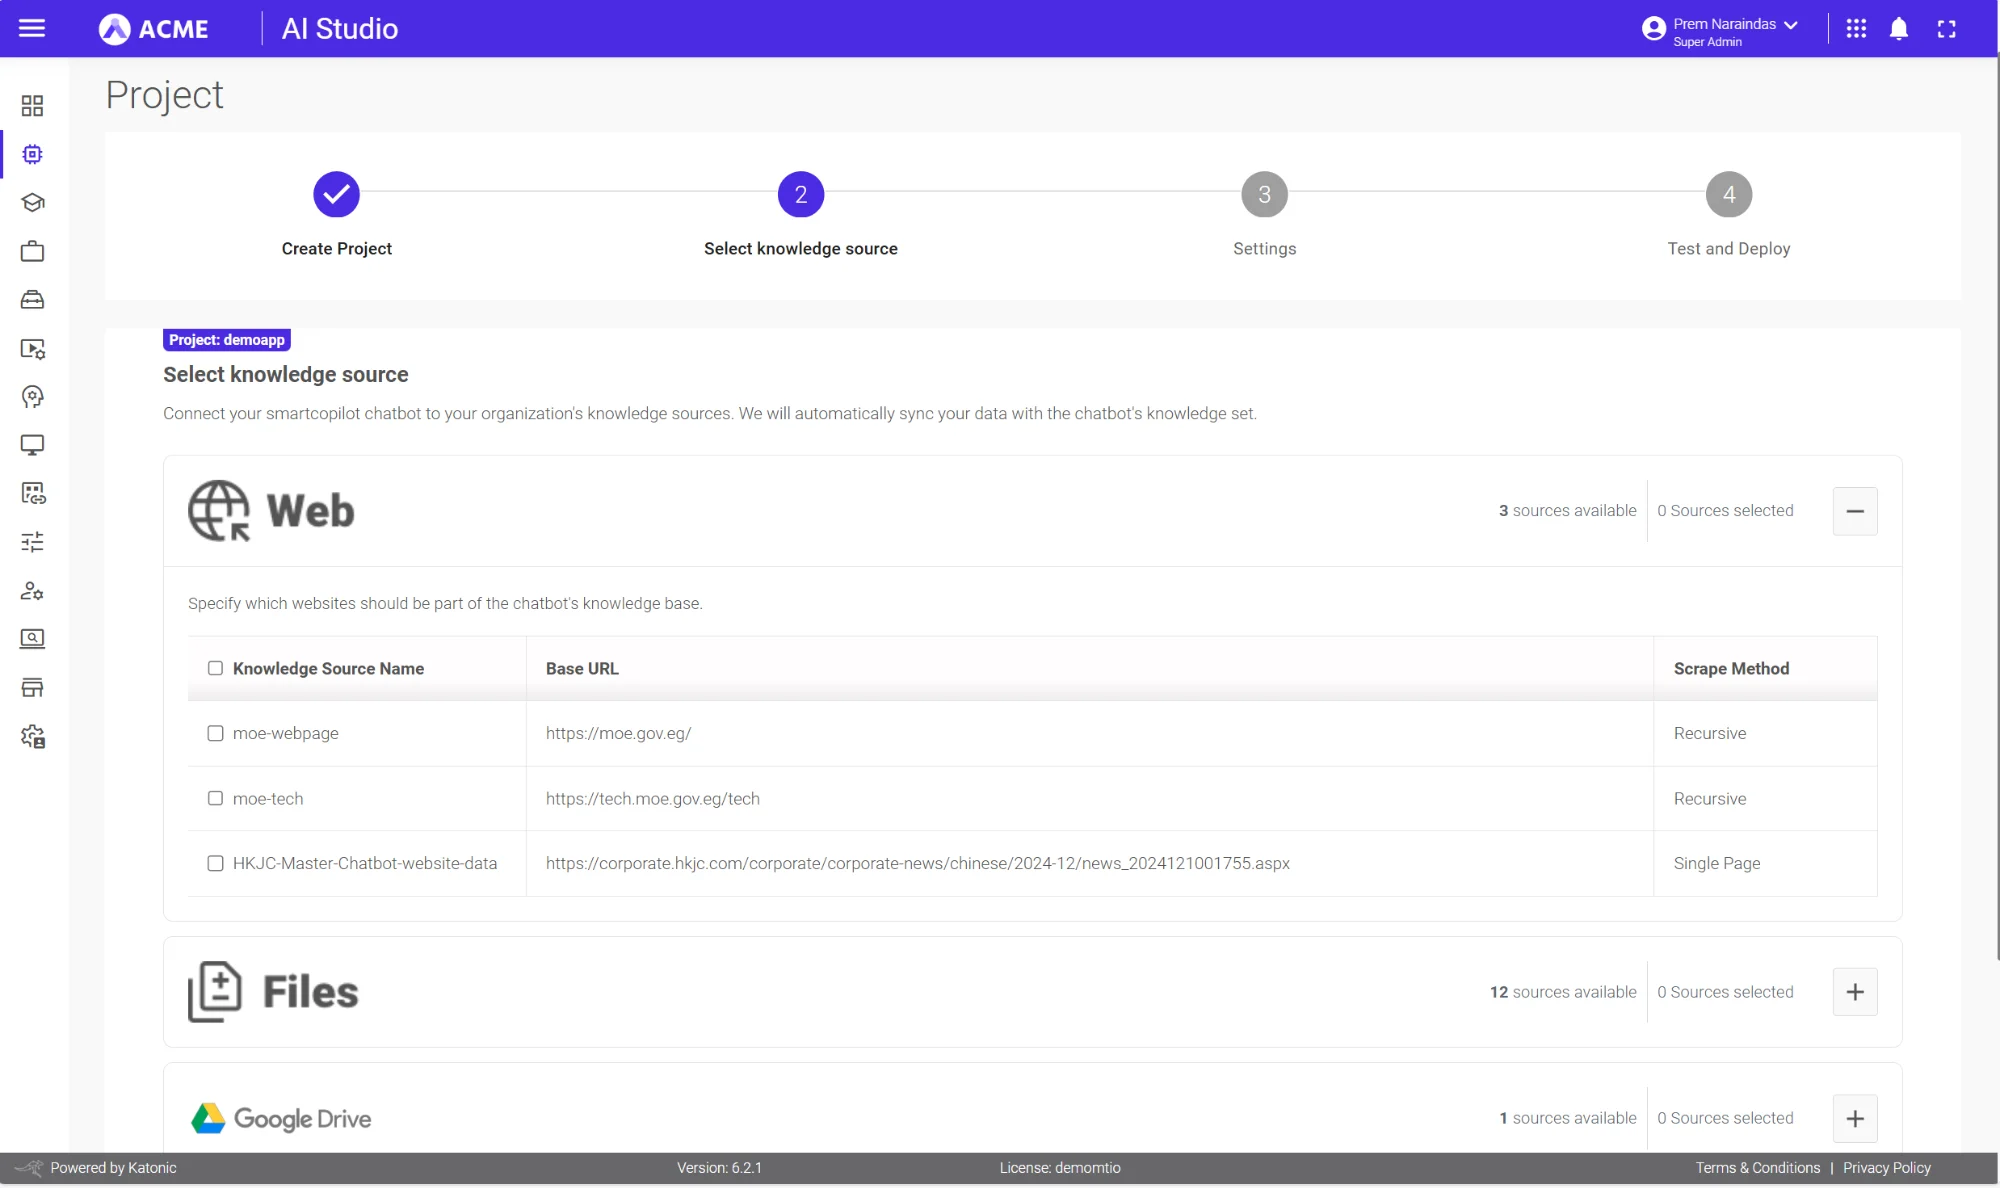Check the moe-webpage knowledge source
This screenshot has width=2000, height=1188.
coord(214,733)
